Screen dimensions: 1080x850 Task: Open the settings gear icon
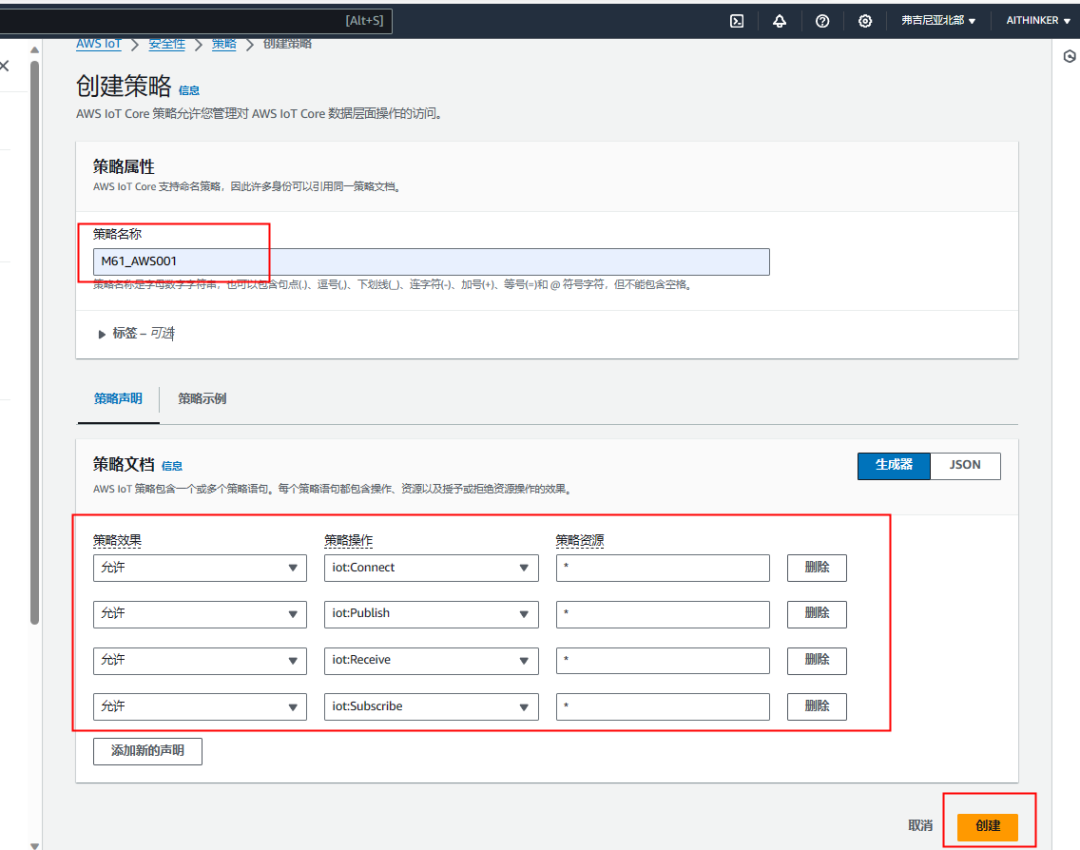click(864, 21)
